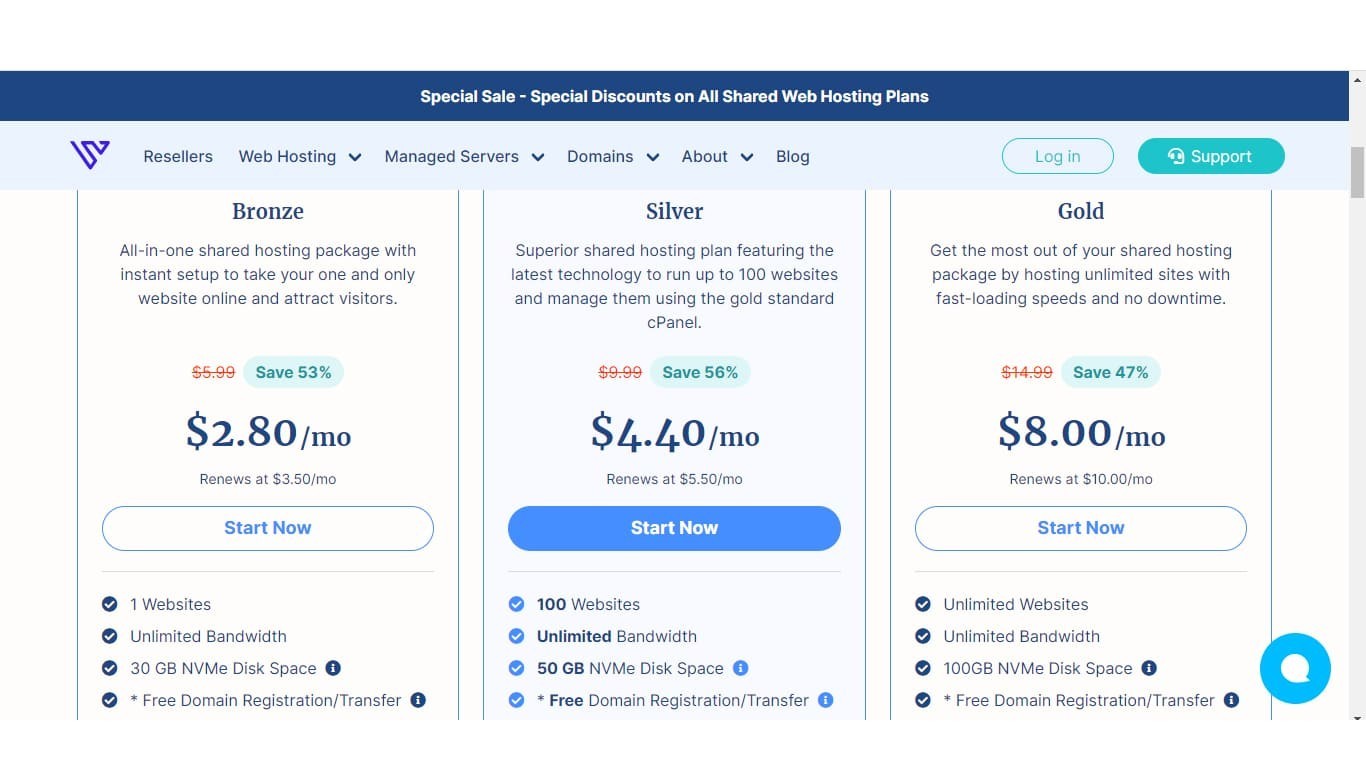
Task: Start Now on the Silver plan
Action: [674, 528]
